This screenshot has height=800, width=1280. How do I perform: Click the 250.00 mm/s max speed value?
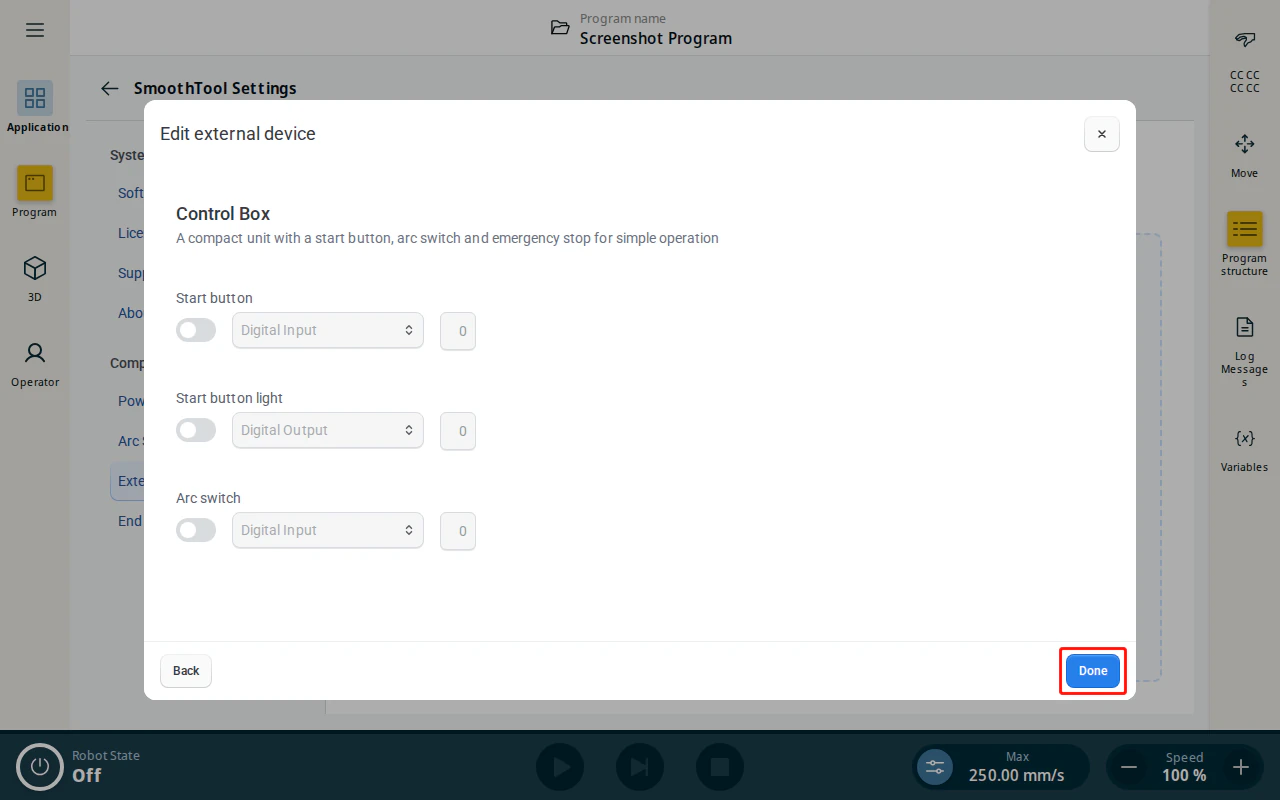click(x=1016, y=775)
